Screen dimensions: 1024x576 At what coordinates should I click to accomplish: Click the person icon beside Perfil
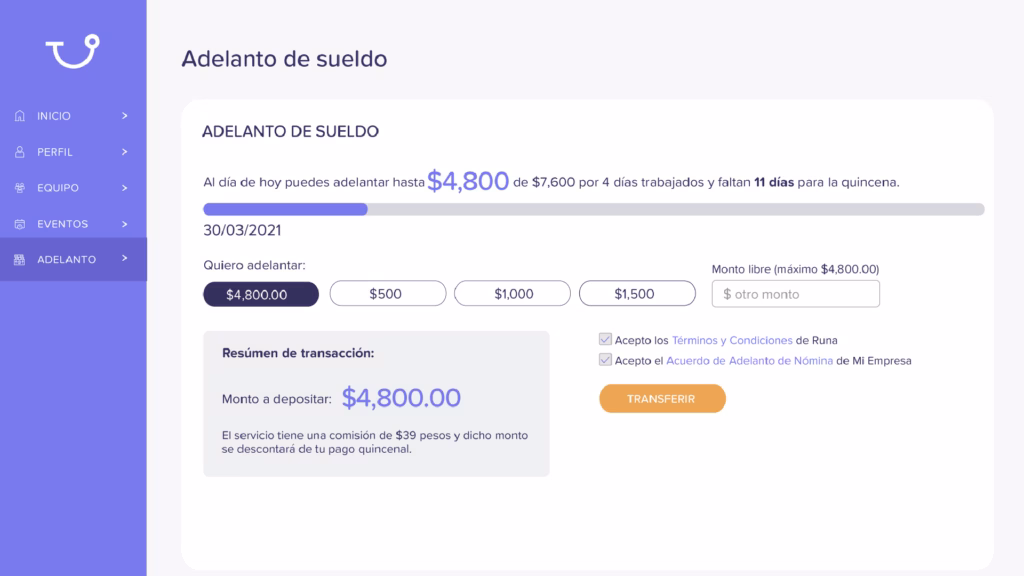click(20, 152)
